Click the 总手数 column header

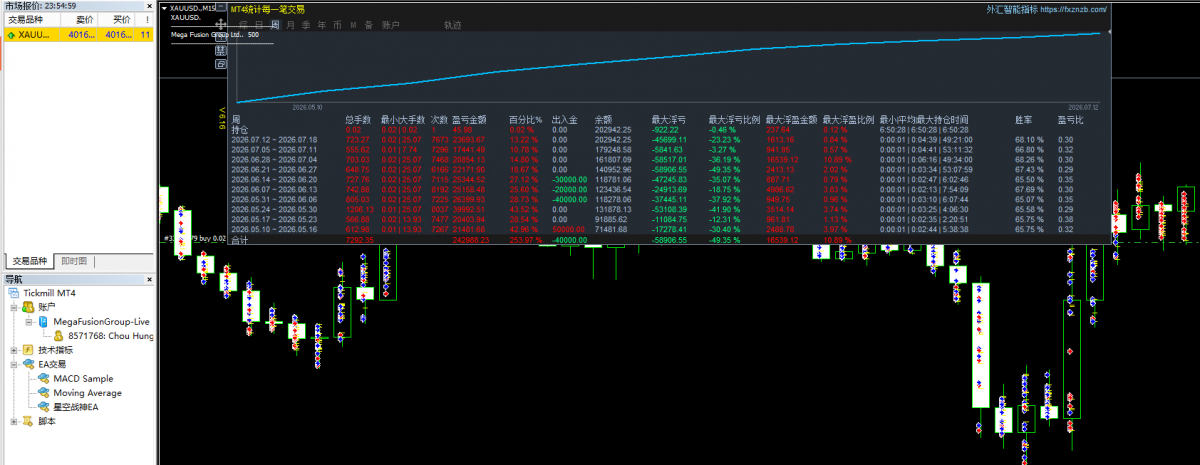pyautogui.click(x=357, y=119)
